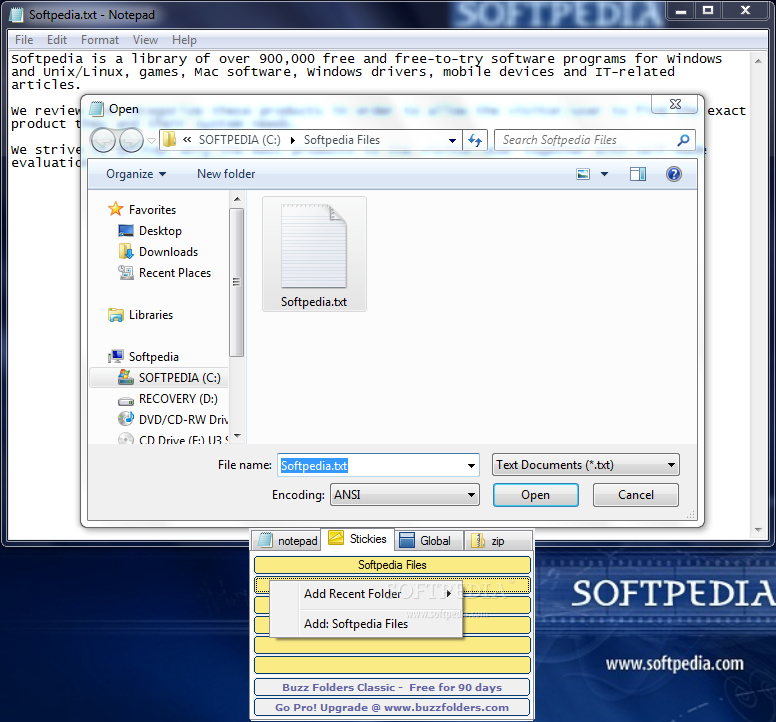776x722 pixels.
Task: Click the Libraries icon in sidebar
Action: coord(116,315)
